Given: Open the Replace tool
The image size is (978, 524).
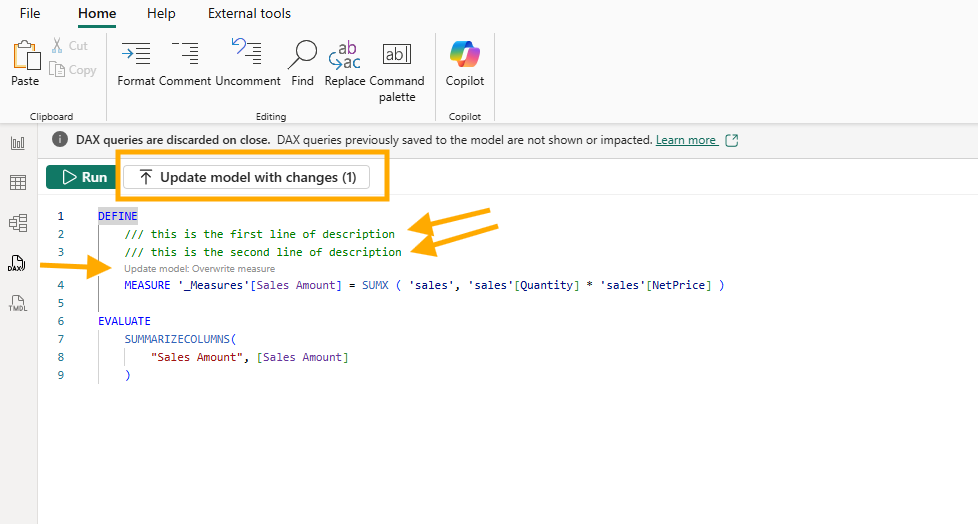Looking at the screenshot, I should click(345, 63).
